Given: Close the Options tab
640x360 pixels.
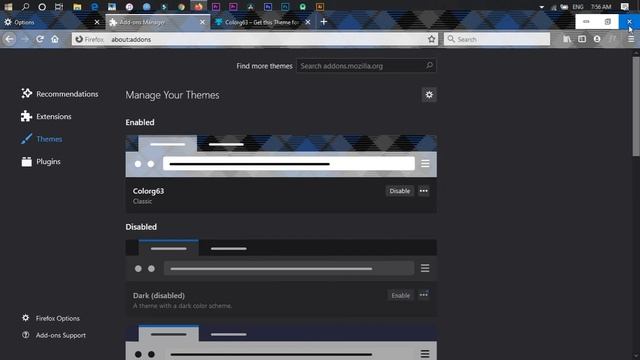Looking at the screenshot, I should tap(97, 22).
